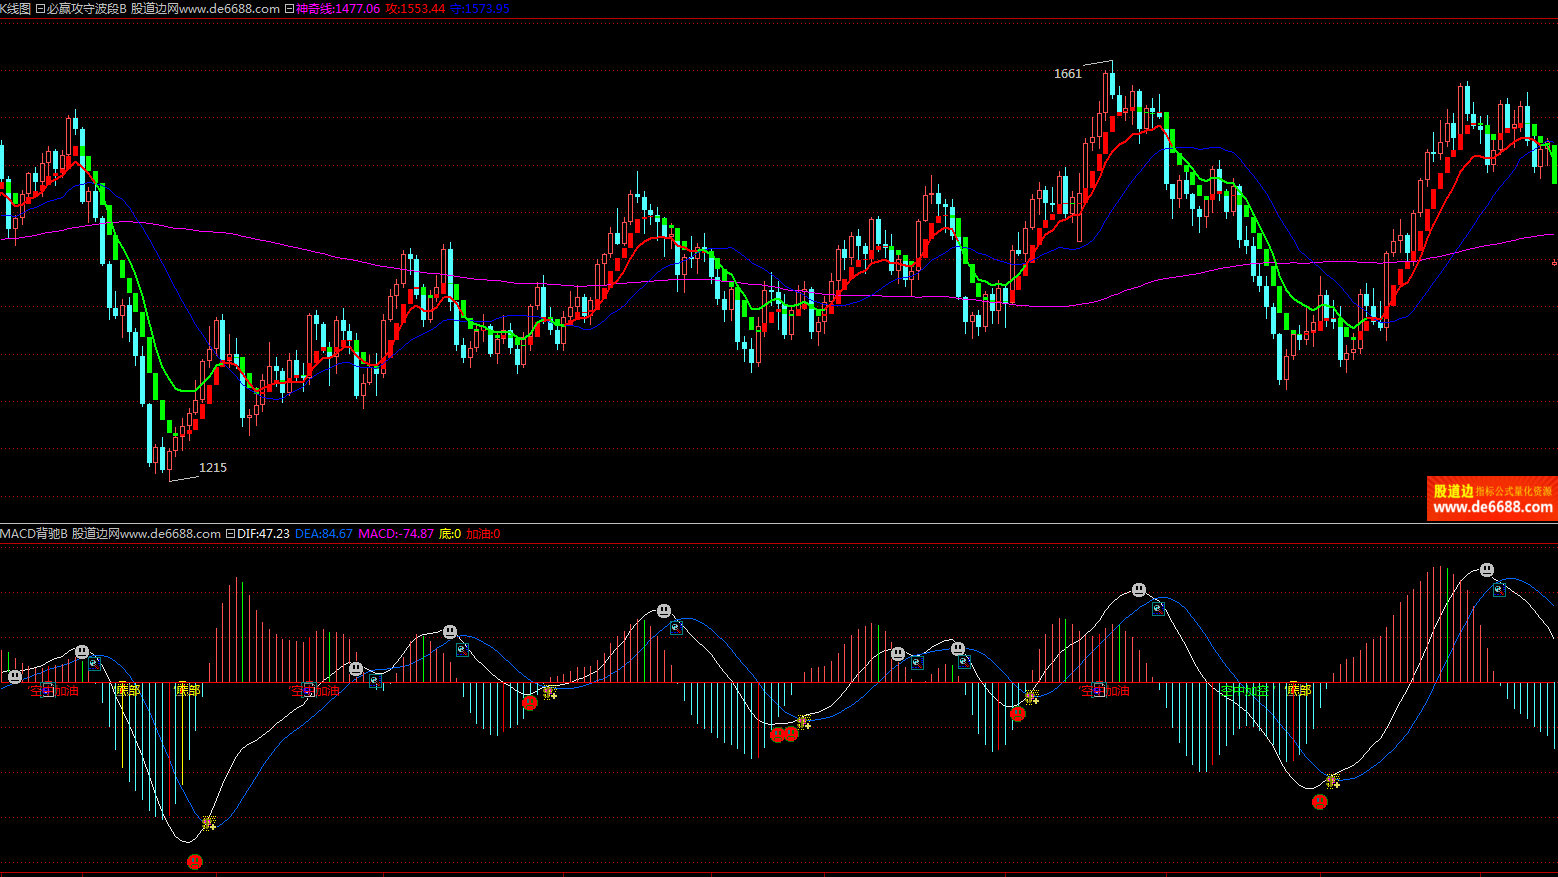1558x877 pixels.
Task: Click red face under the rightmost MACD trough
Action: (1320, 802)
